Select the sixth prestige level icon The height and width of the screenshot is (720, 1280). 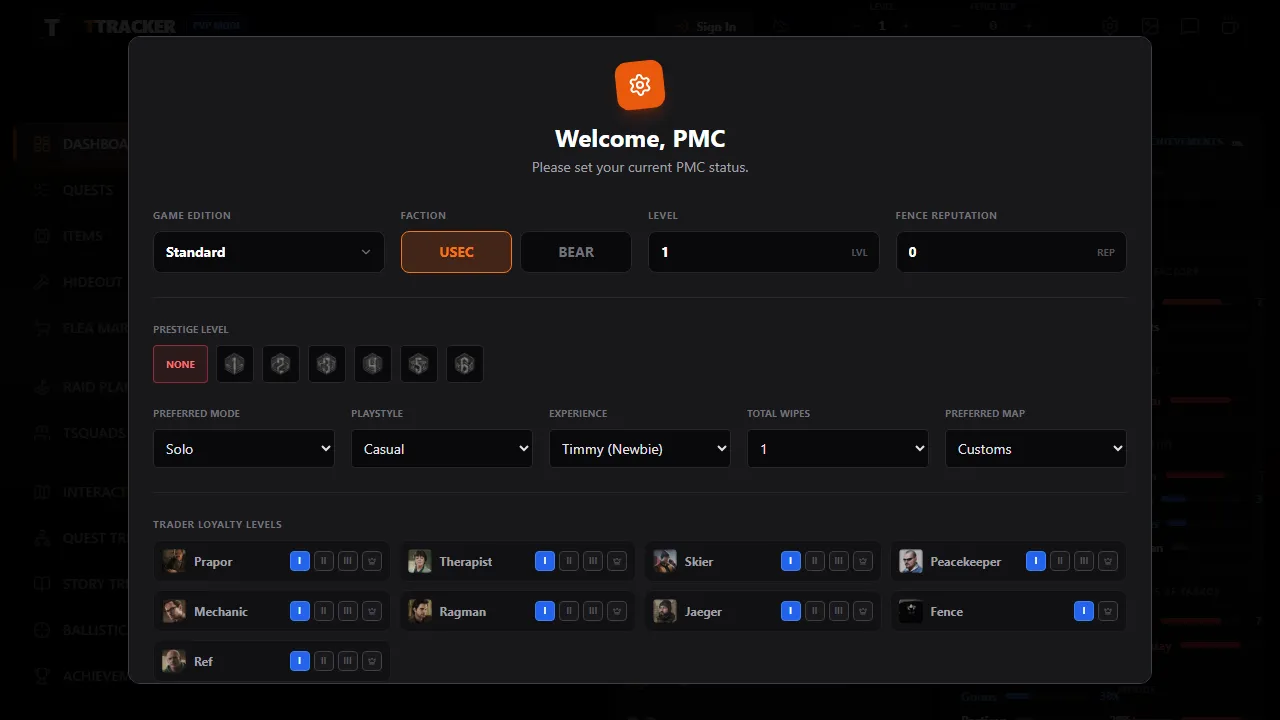pyautogui.click(x=464, y=364)
